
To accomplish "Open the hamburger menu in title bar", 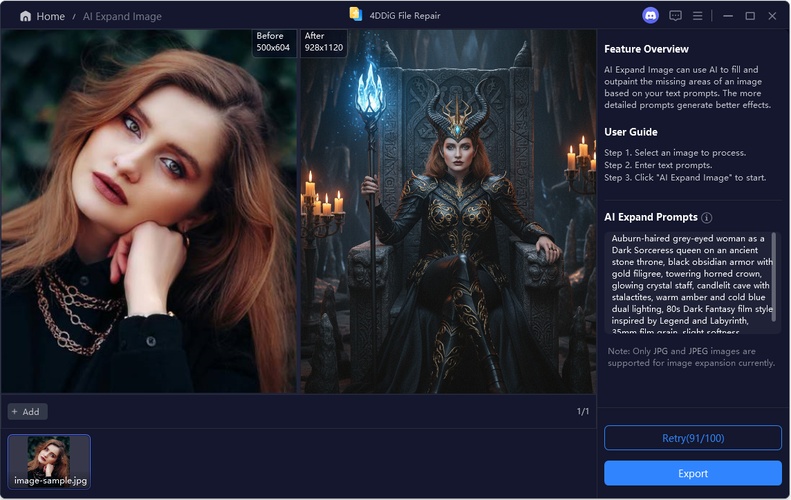I will pyautogui.click(x=697, y=16).
